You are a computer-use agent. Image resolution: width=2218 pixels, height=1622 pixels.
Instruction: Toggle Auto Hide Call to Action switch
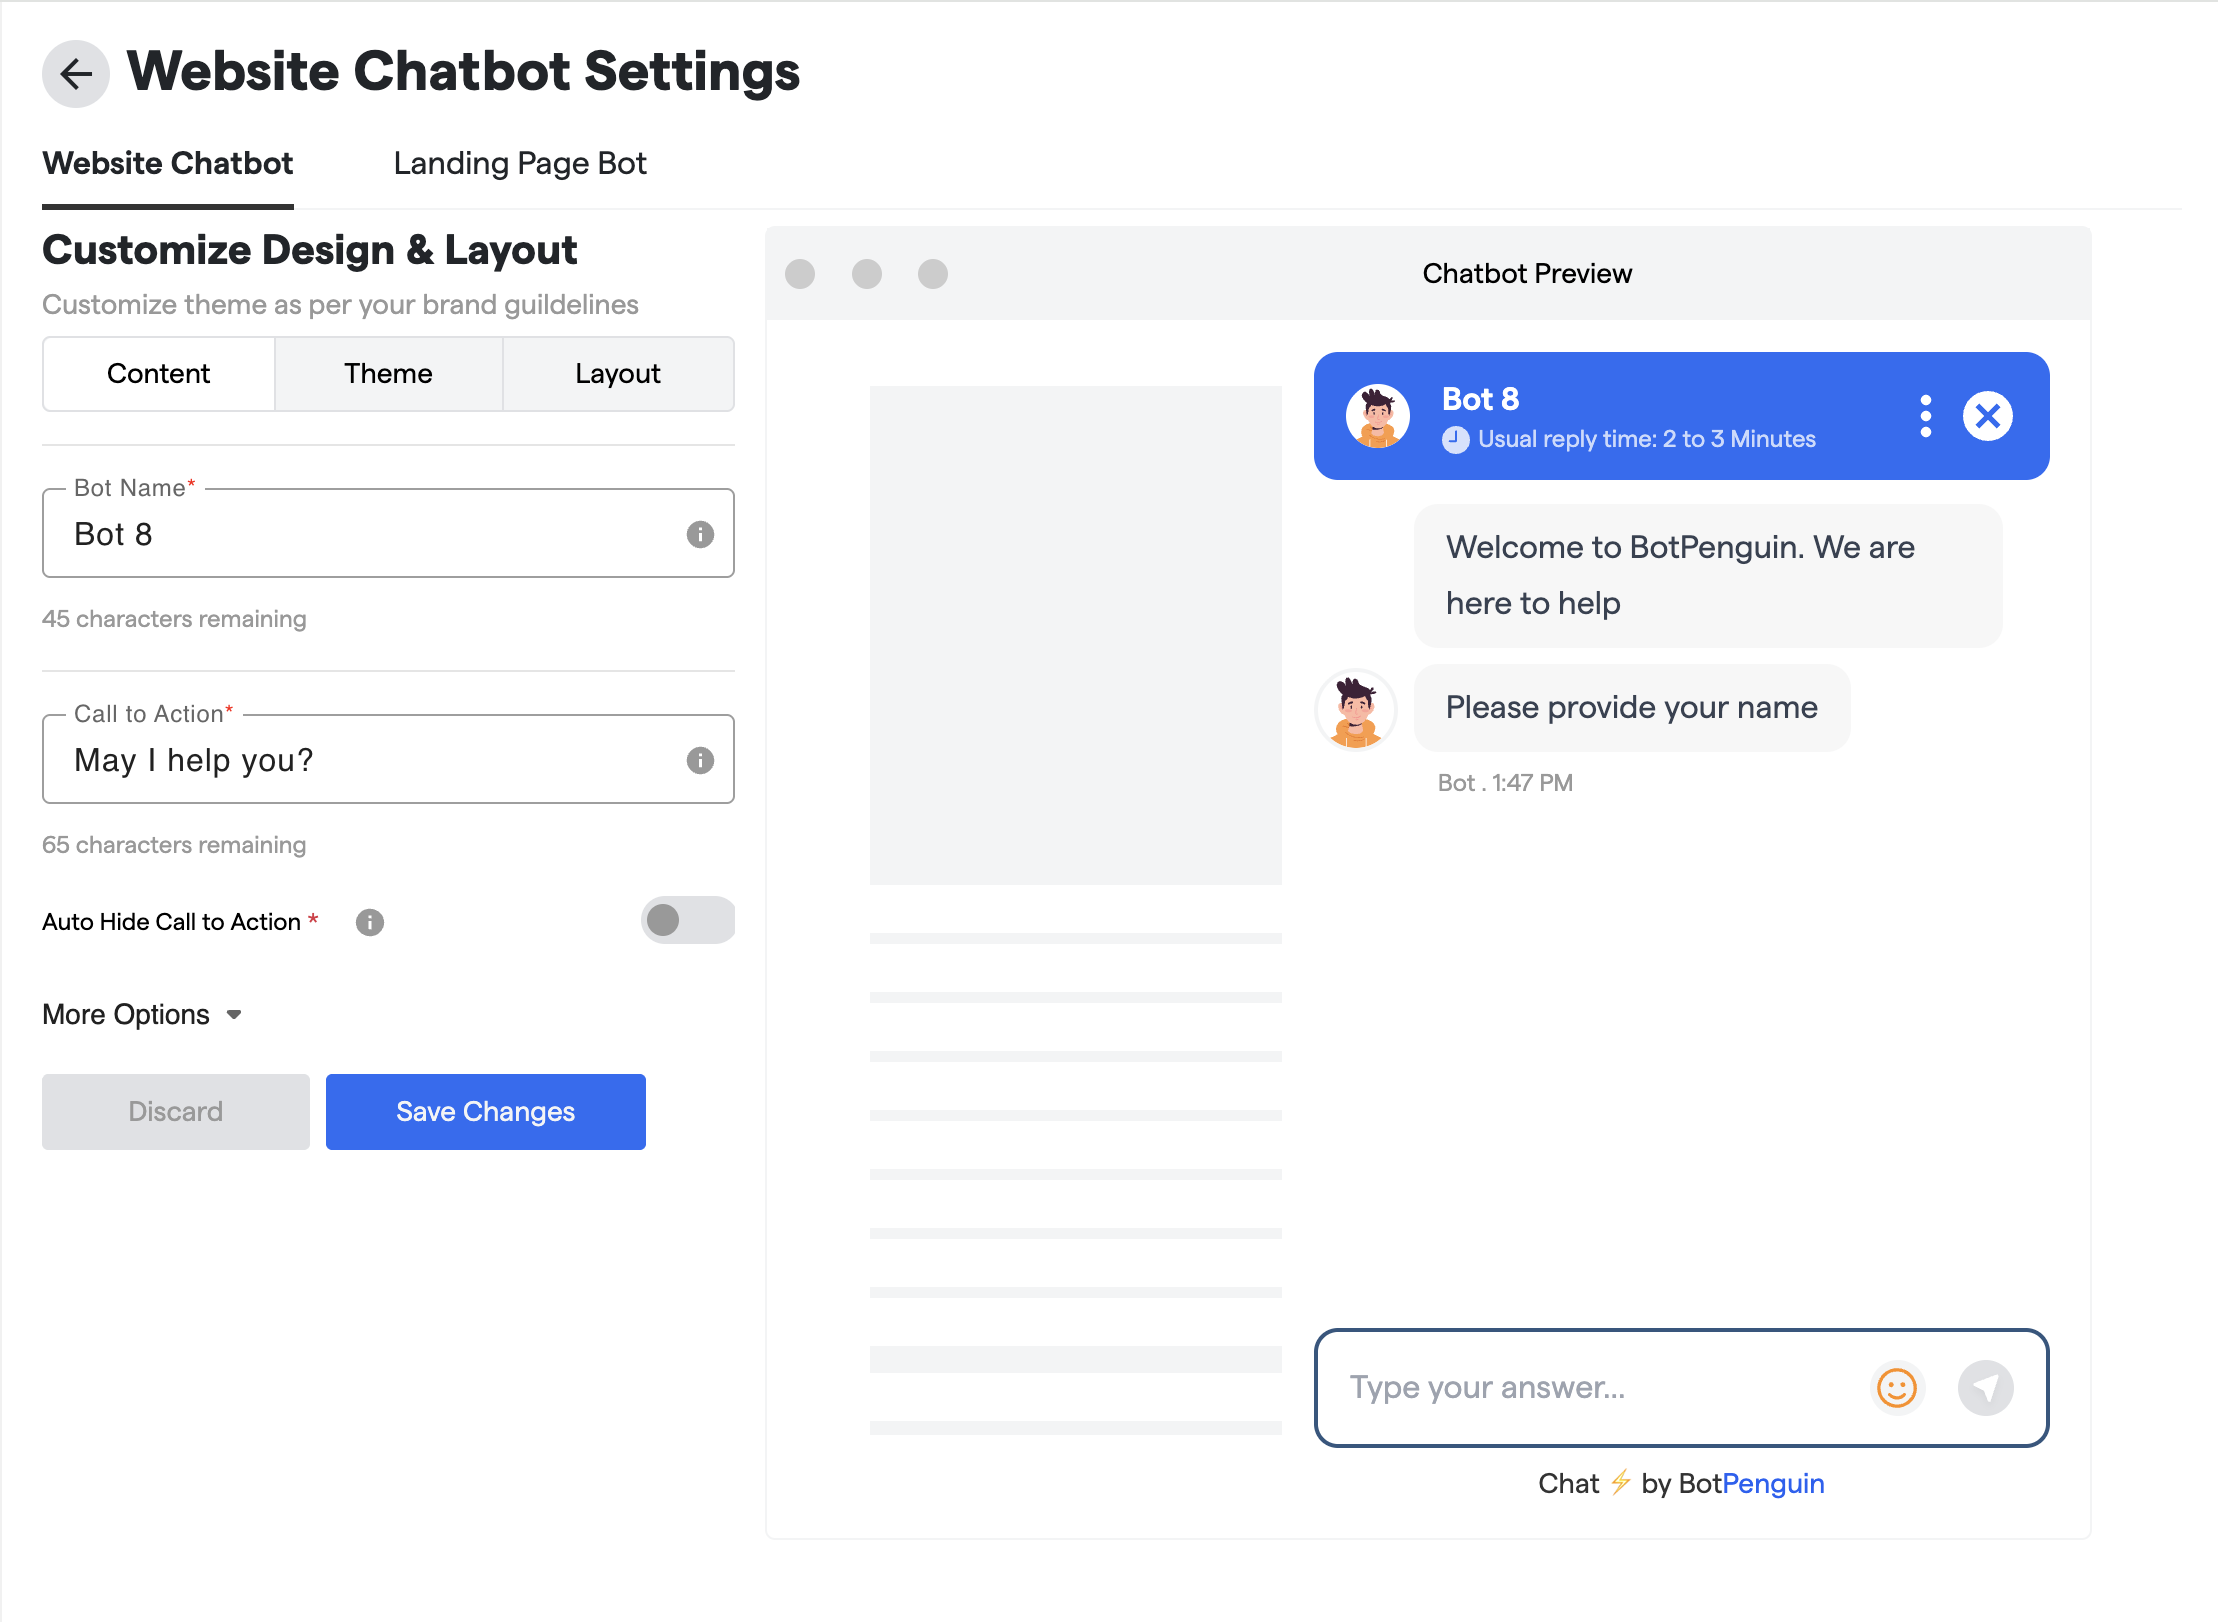coord(687,920)
